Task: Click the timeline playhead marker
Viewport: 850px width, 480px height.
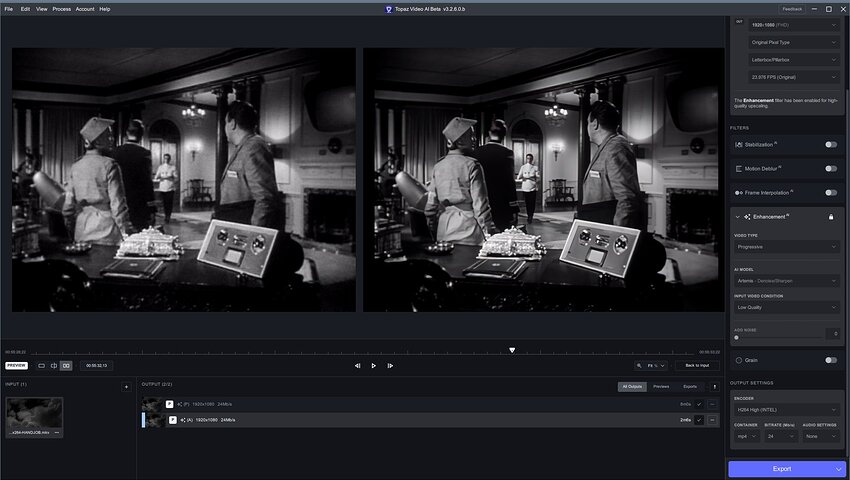Action: (512, 350)
